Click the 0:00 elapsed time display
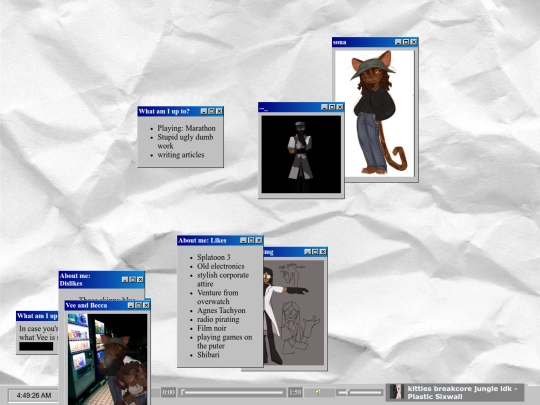This screenshot has width=540, height=405. coord(168,392)
